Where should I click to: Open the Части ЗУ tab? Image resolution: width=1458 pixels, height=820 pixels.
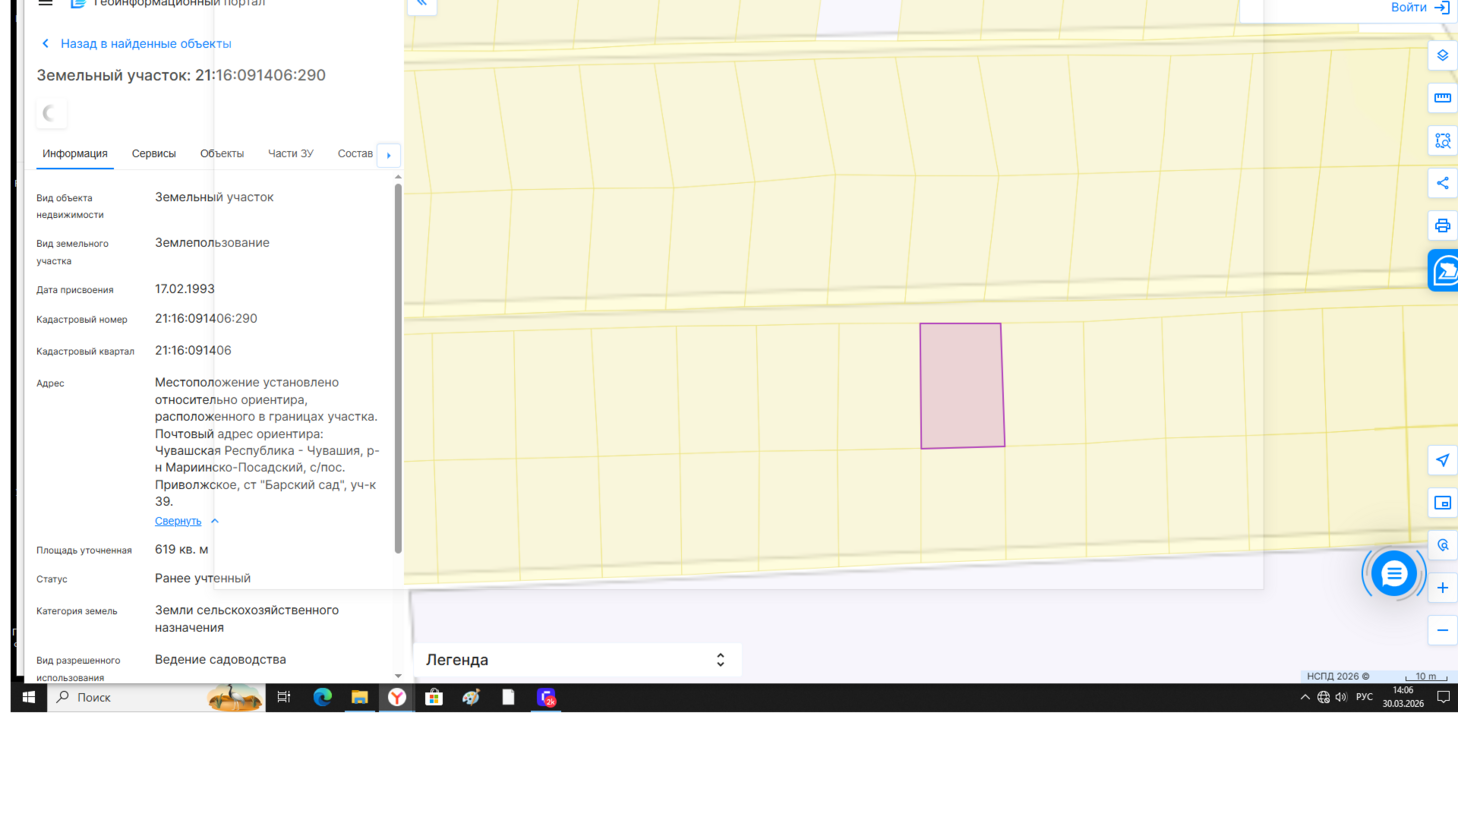[290, 154]
